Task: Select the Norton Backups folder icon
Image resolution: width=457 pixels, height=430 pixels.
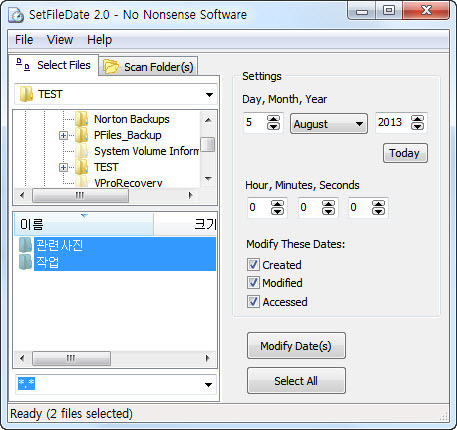Action: (x=81, y=119)
